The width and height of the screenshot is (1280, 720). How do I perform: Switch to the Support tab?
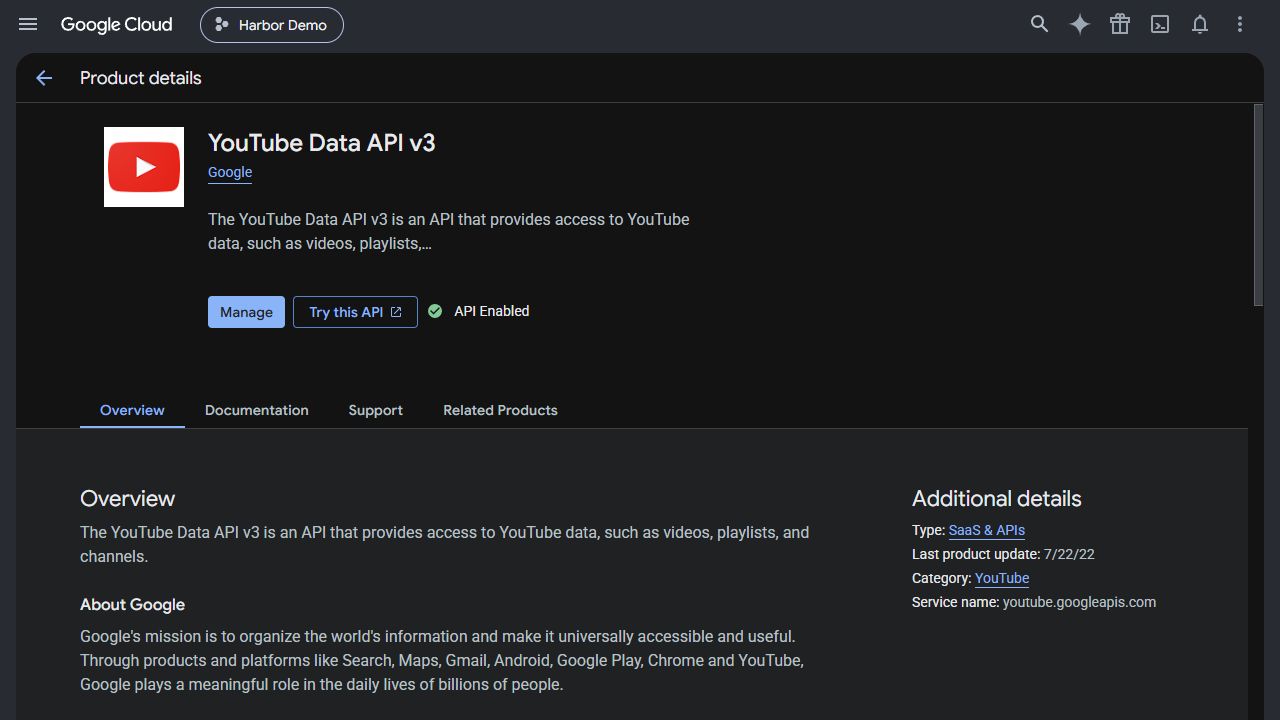pos(376,410)
